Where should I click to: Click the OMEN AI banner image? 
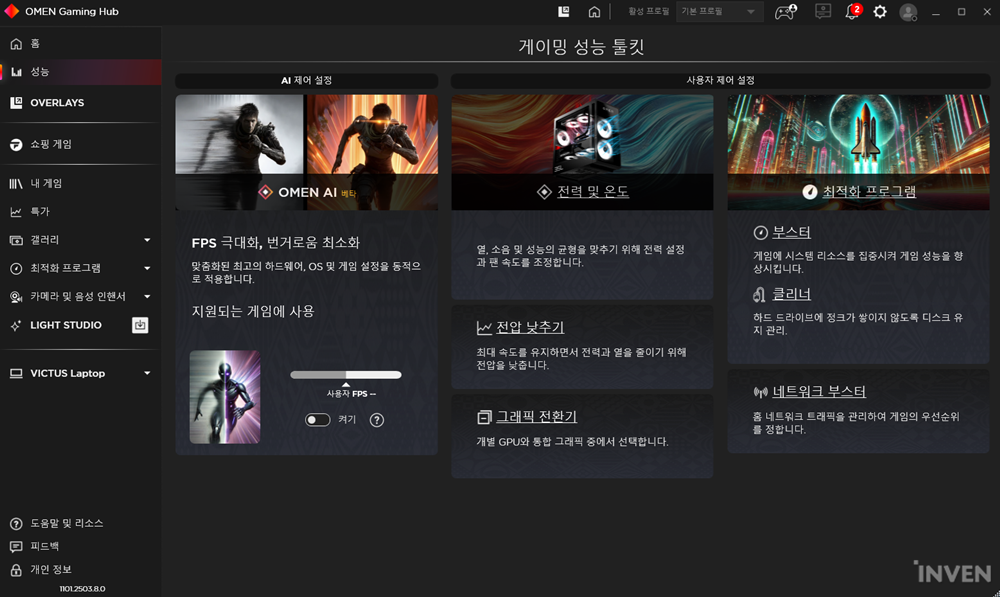tap(307, 152)
